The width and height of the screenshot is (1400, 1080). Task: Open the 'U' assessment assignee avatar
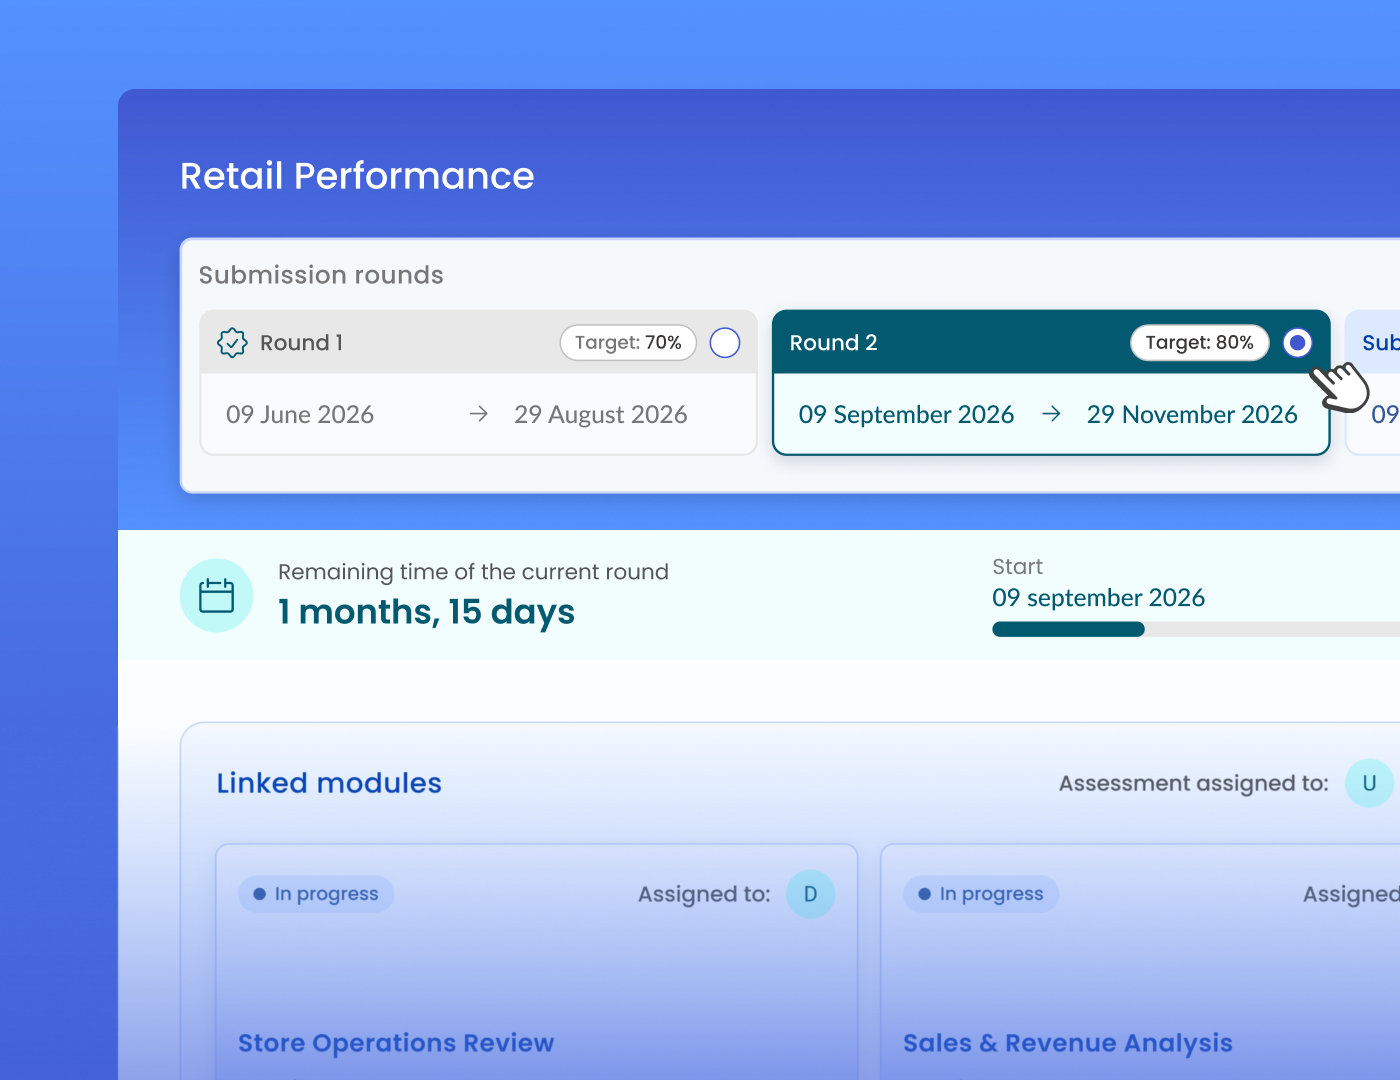(1369, 783)
